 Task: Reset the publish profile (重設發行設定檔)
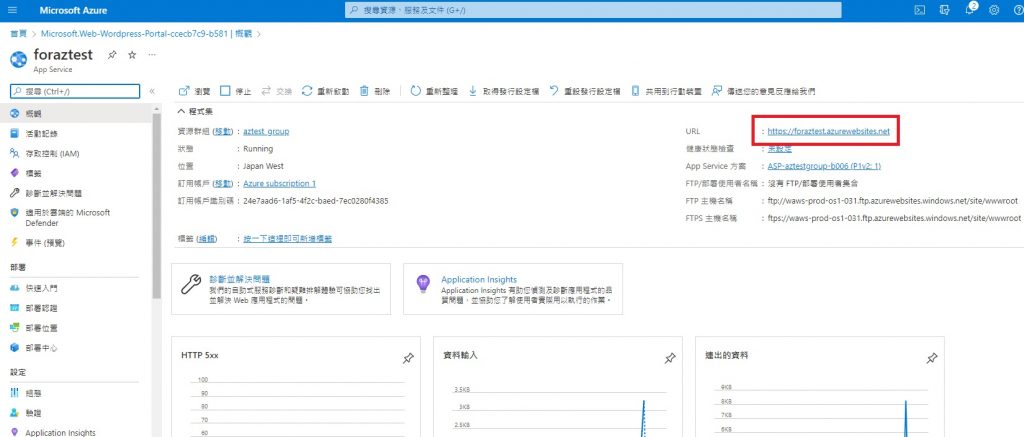click(584, 91)
